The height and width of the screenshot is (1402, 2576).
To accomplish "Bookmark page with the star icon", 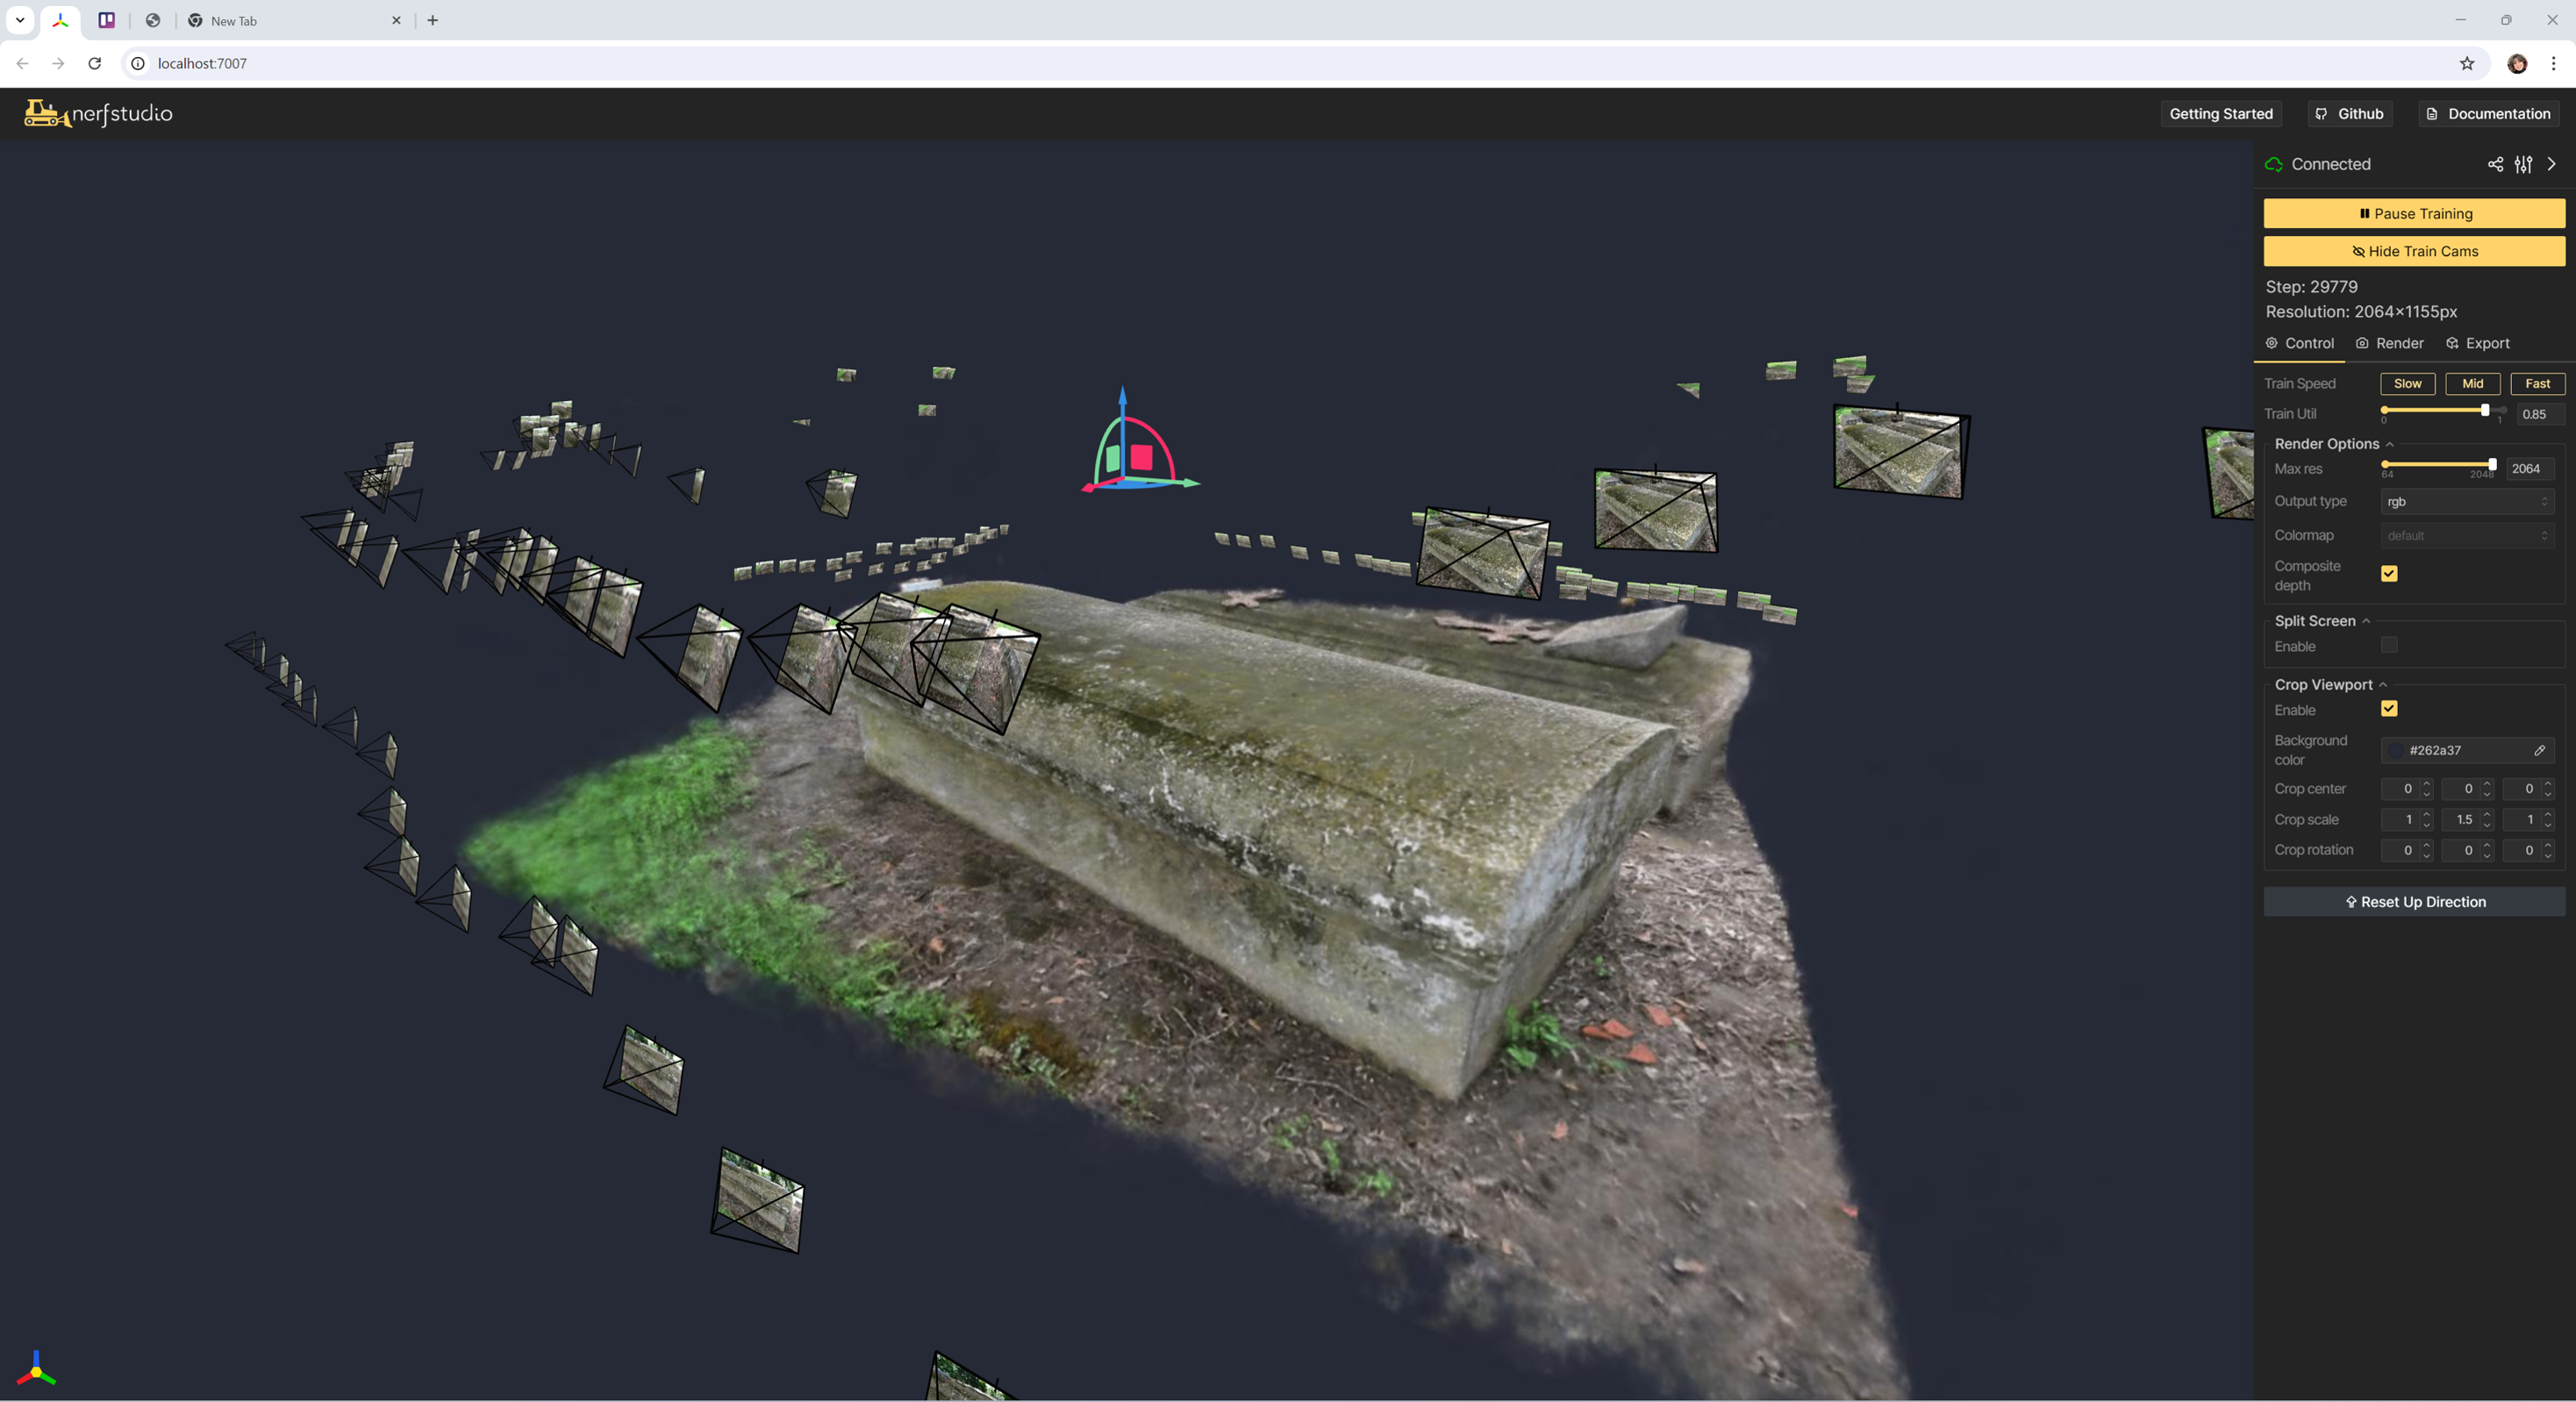I will pyautogui.click(x=2466, y=63).
